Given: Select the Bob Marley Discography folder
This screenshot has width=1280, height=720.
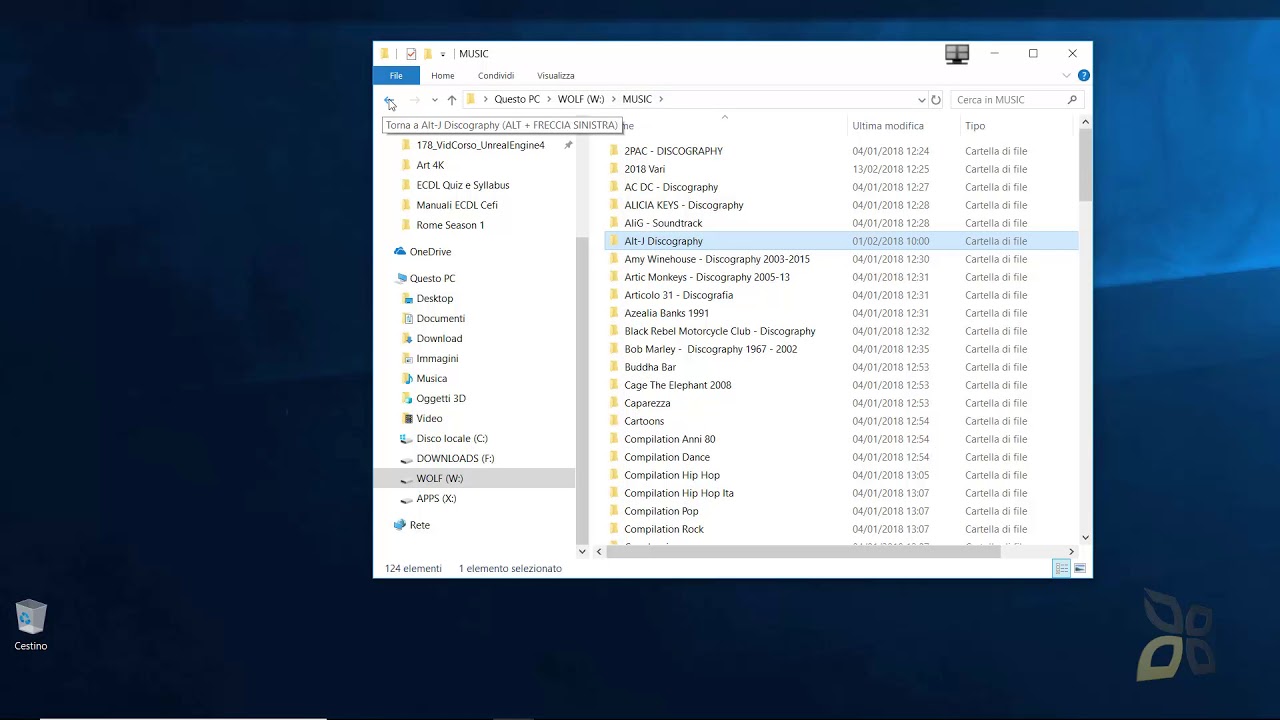Looking at the screenshot, I should click(711, 349).
